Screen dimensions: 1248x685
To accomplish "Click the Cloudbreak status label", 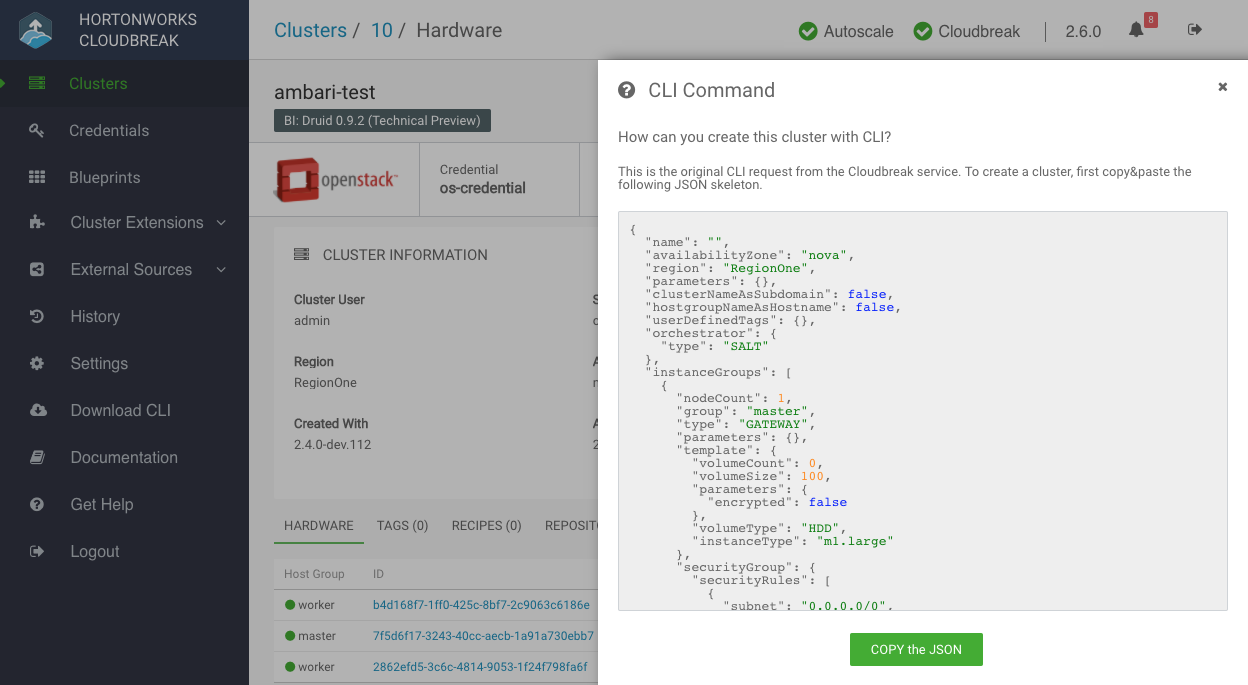I will click(979, 31).
